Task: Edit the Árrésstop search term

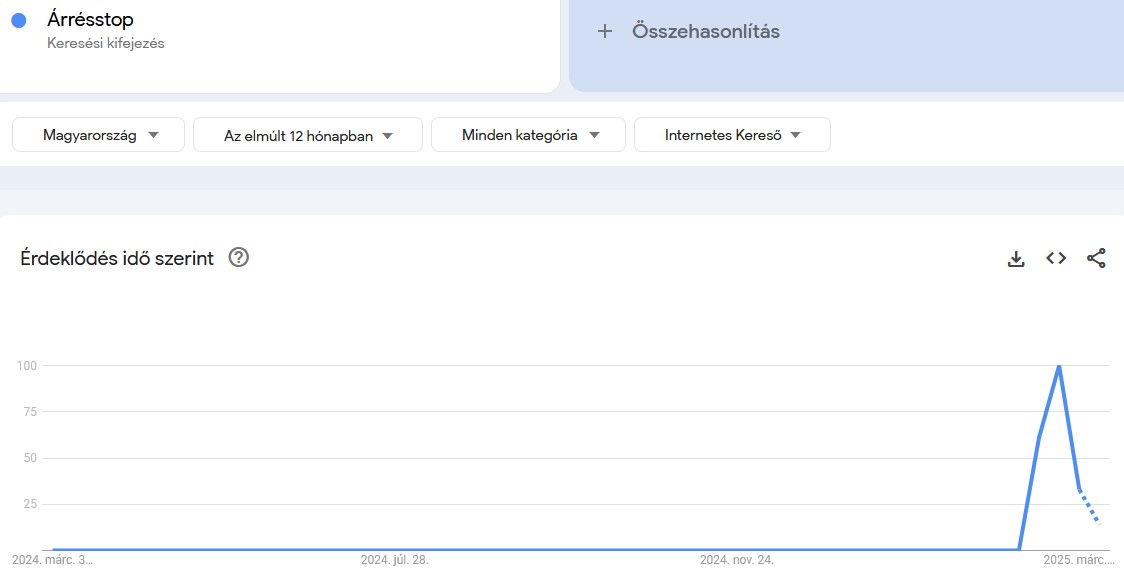Action: pos(90,19)
